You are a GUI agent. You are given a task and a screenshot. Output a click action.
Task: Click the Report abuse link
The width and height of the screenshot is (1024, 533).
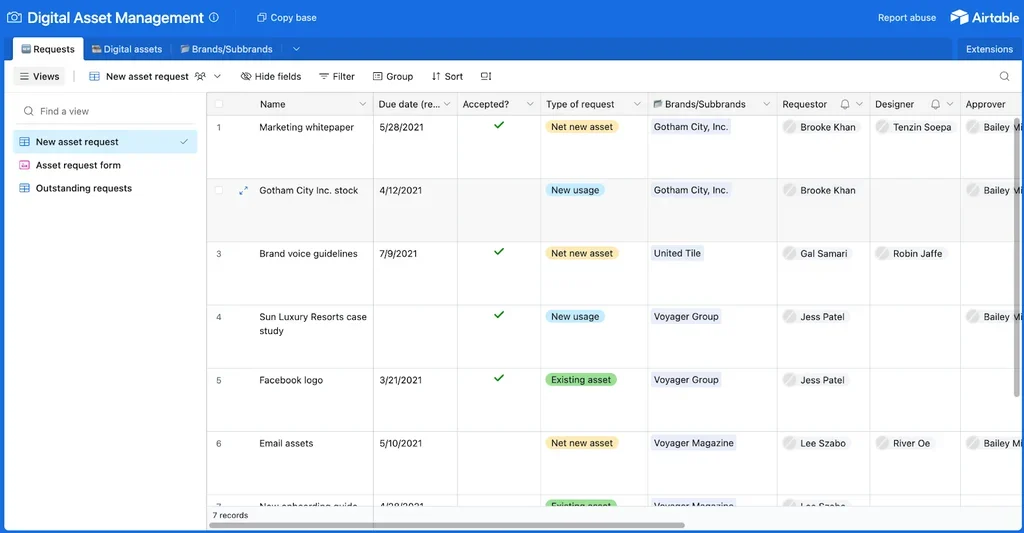(x=906, y=18)
